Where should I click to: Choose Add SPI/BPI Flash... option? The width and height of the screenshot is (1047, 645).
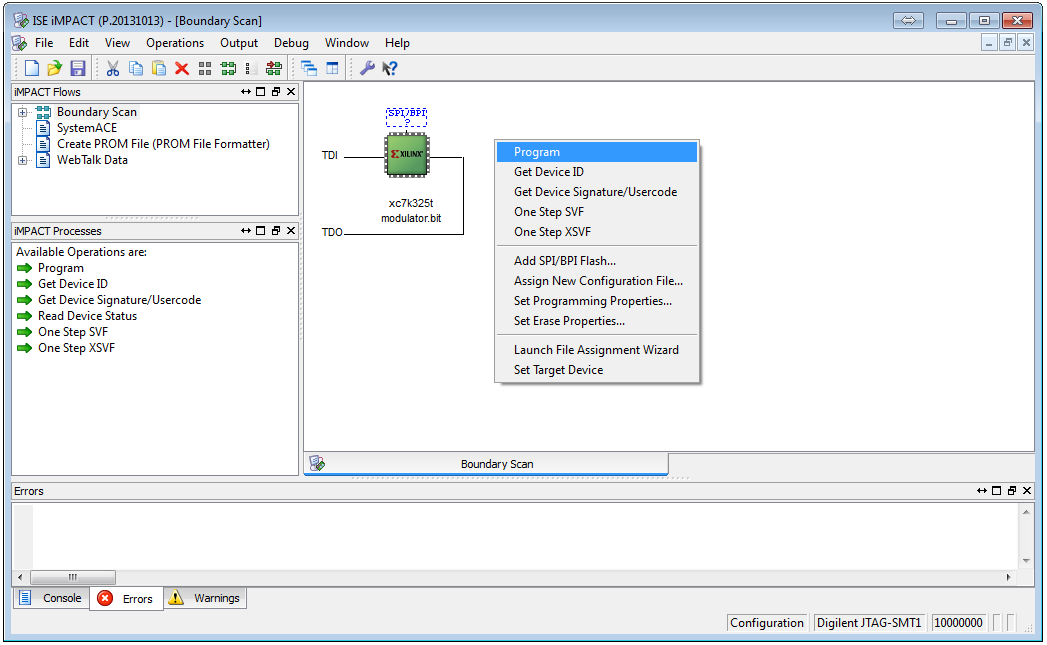tap(597, 261)
